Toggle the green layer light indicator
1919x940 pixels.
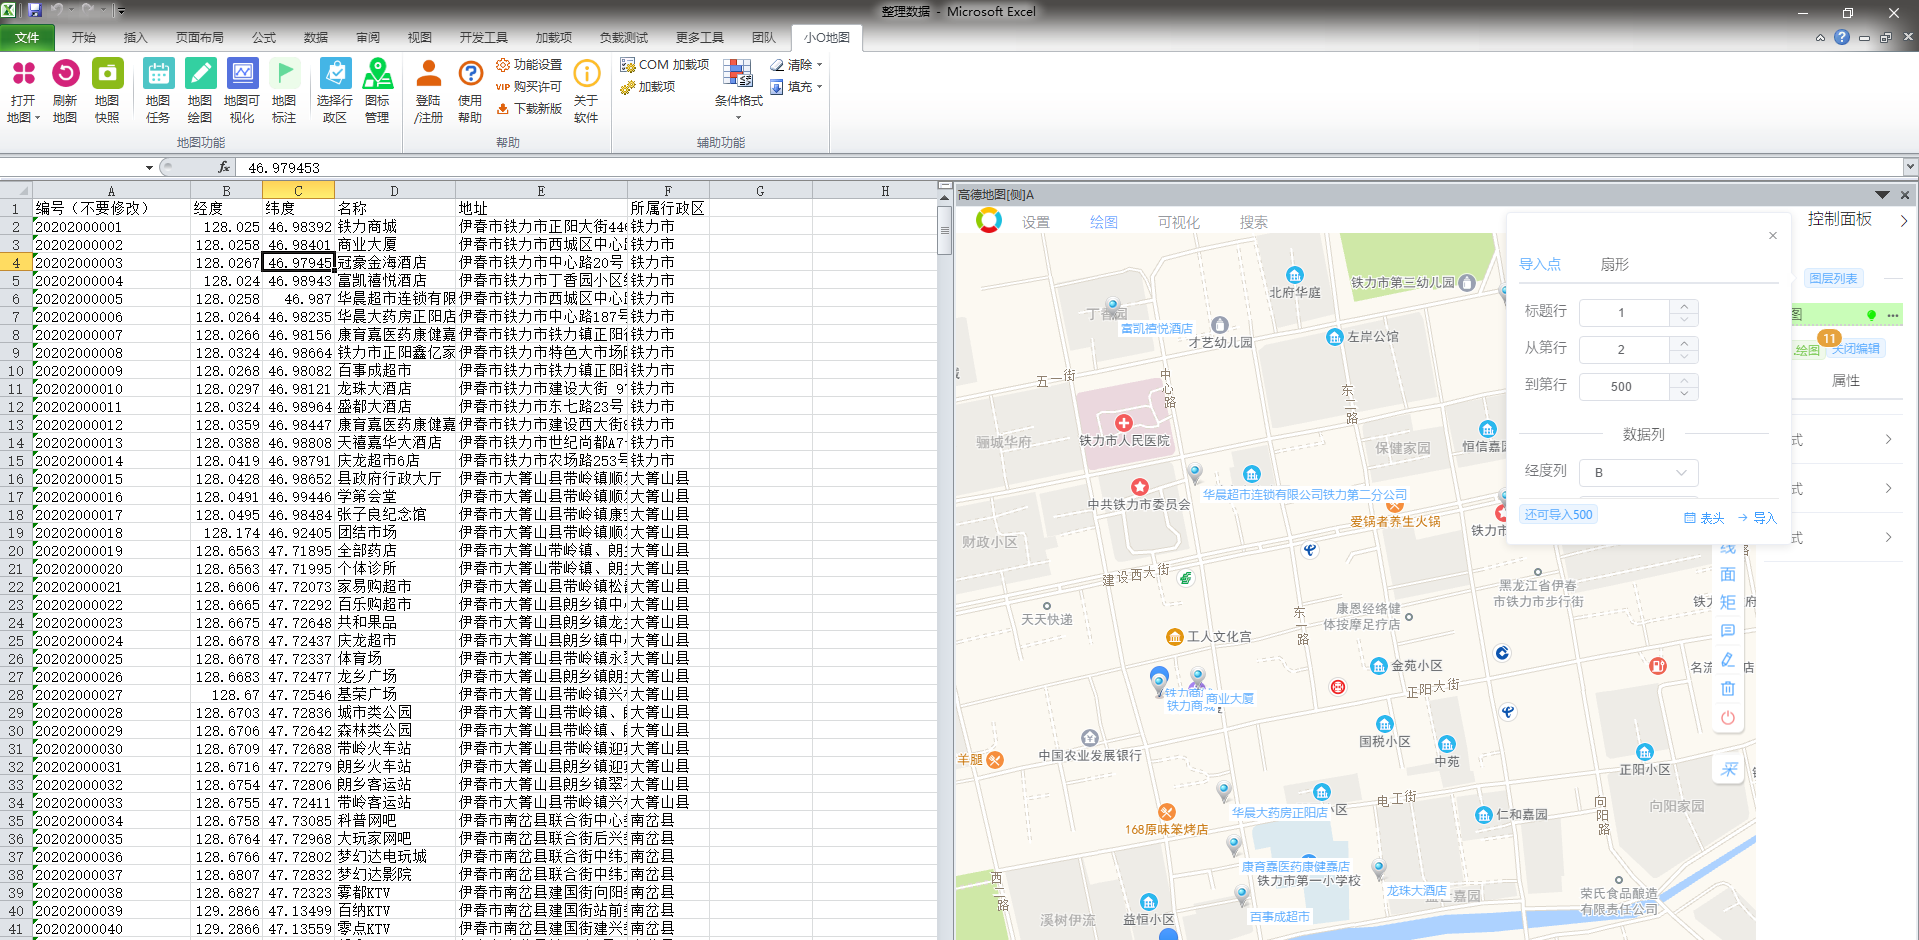pos(1871,315)
